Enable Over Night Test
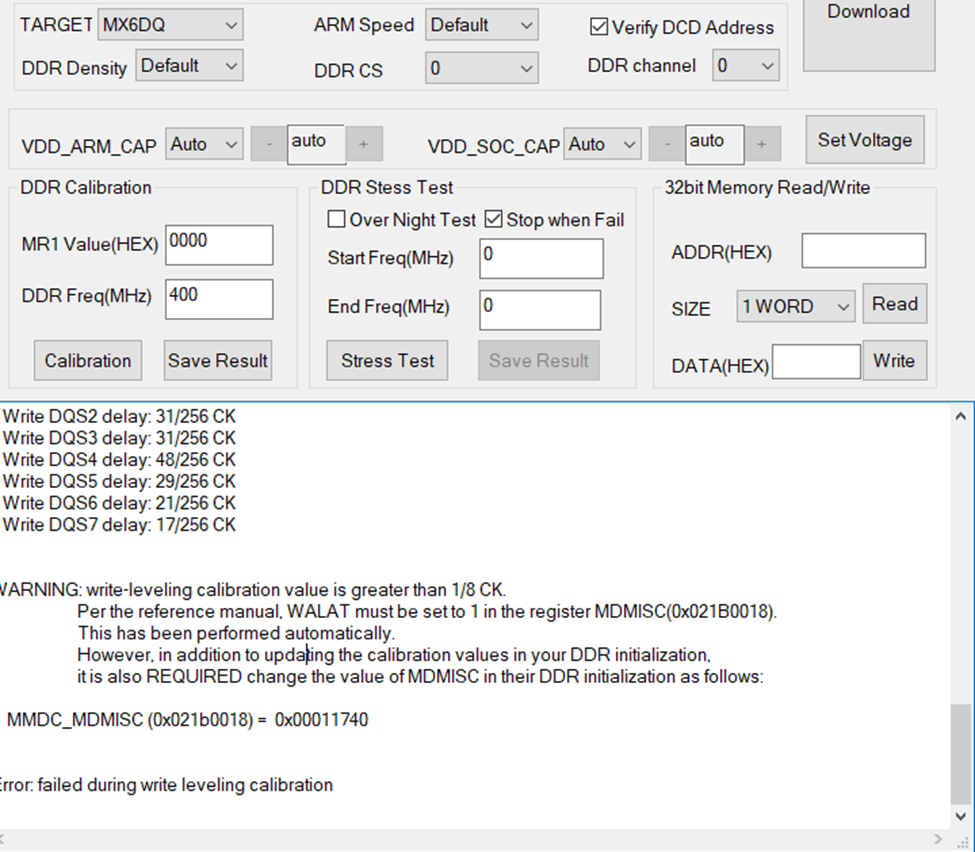This screenshot has height=852, width=975. (x=337, y=219)
